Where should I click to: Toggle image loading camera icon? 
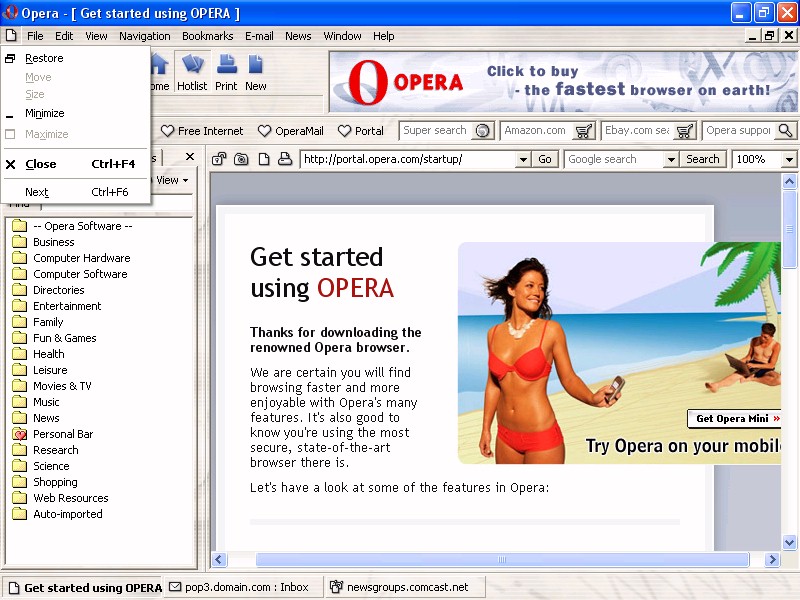click(241, 159)
